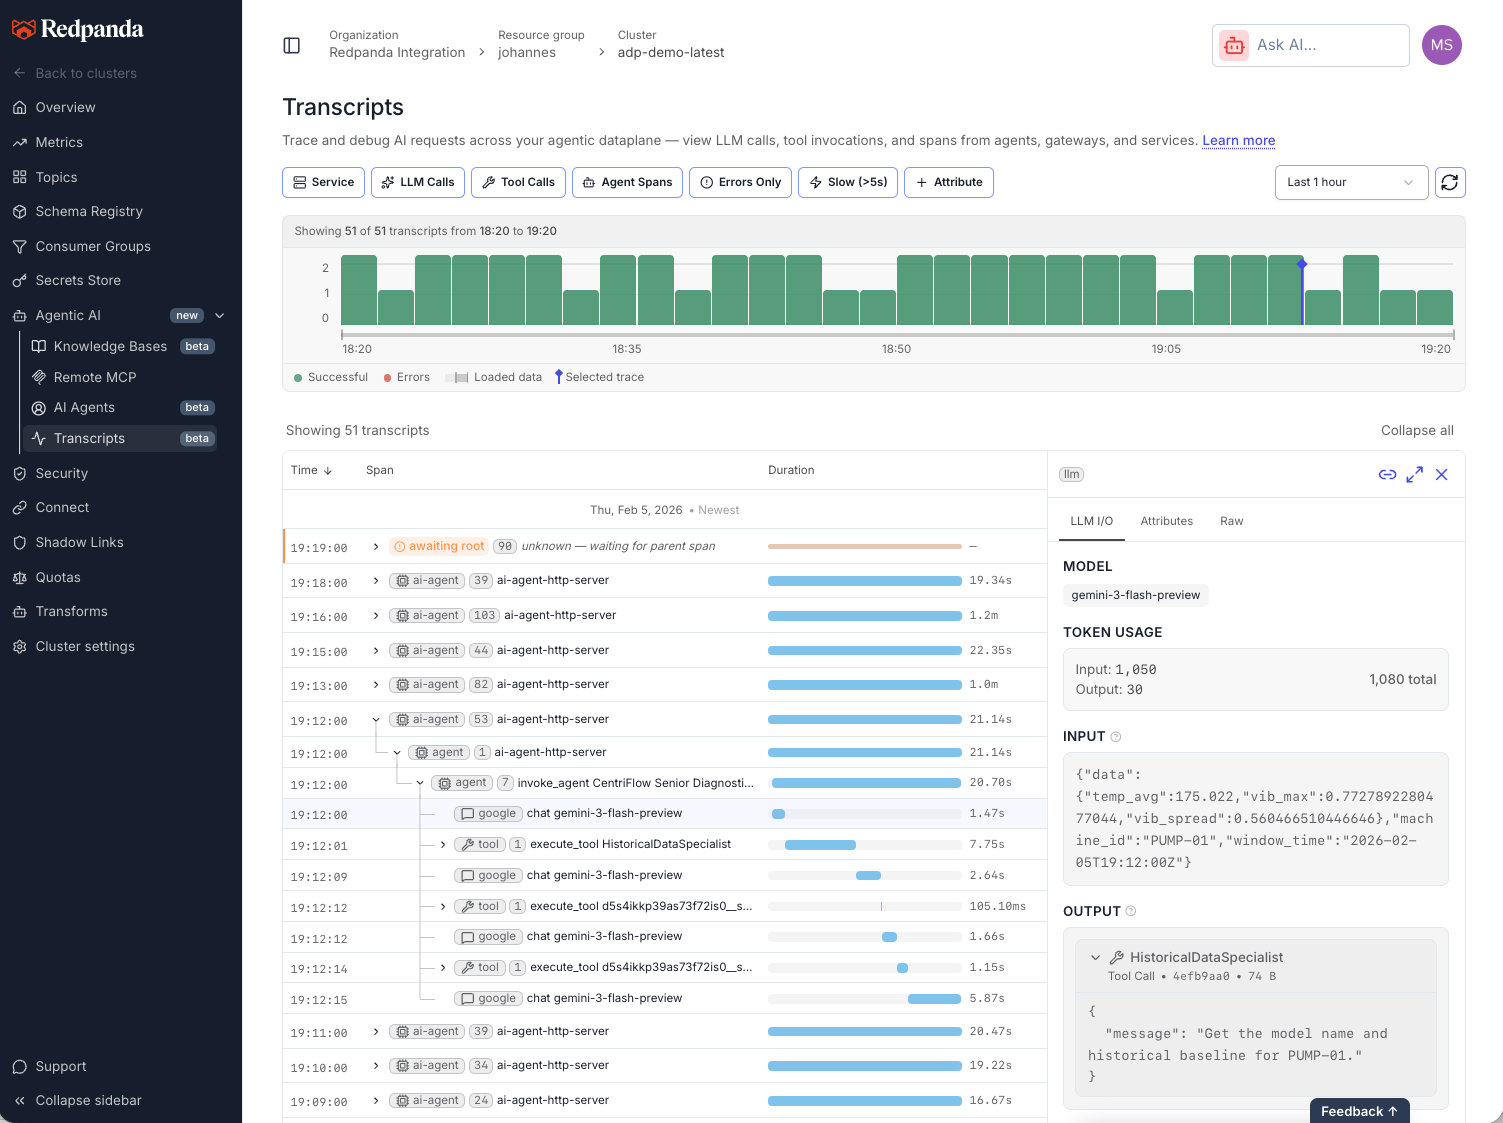Select the 19:12:09 chat gemini-3-flash-preview row
This screenshot has width=1503, height=1123.
pos(664,876)
